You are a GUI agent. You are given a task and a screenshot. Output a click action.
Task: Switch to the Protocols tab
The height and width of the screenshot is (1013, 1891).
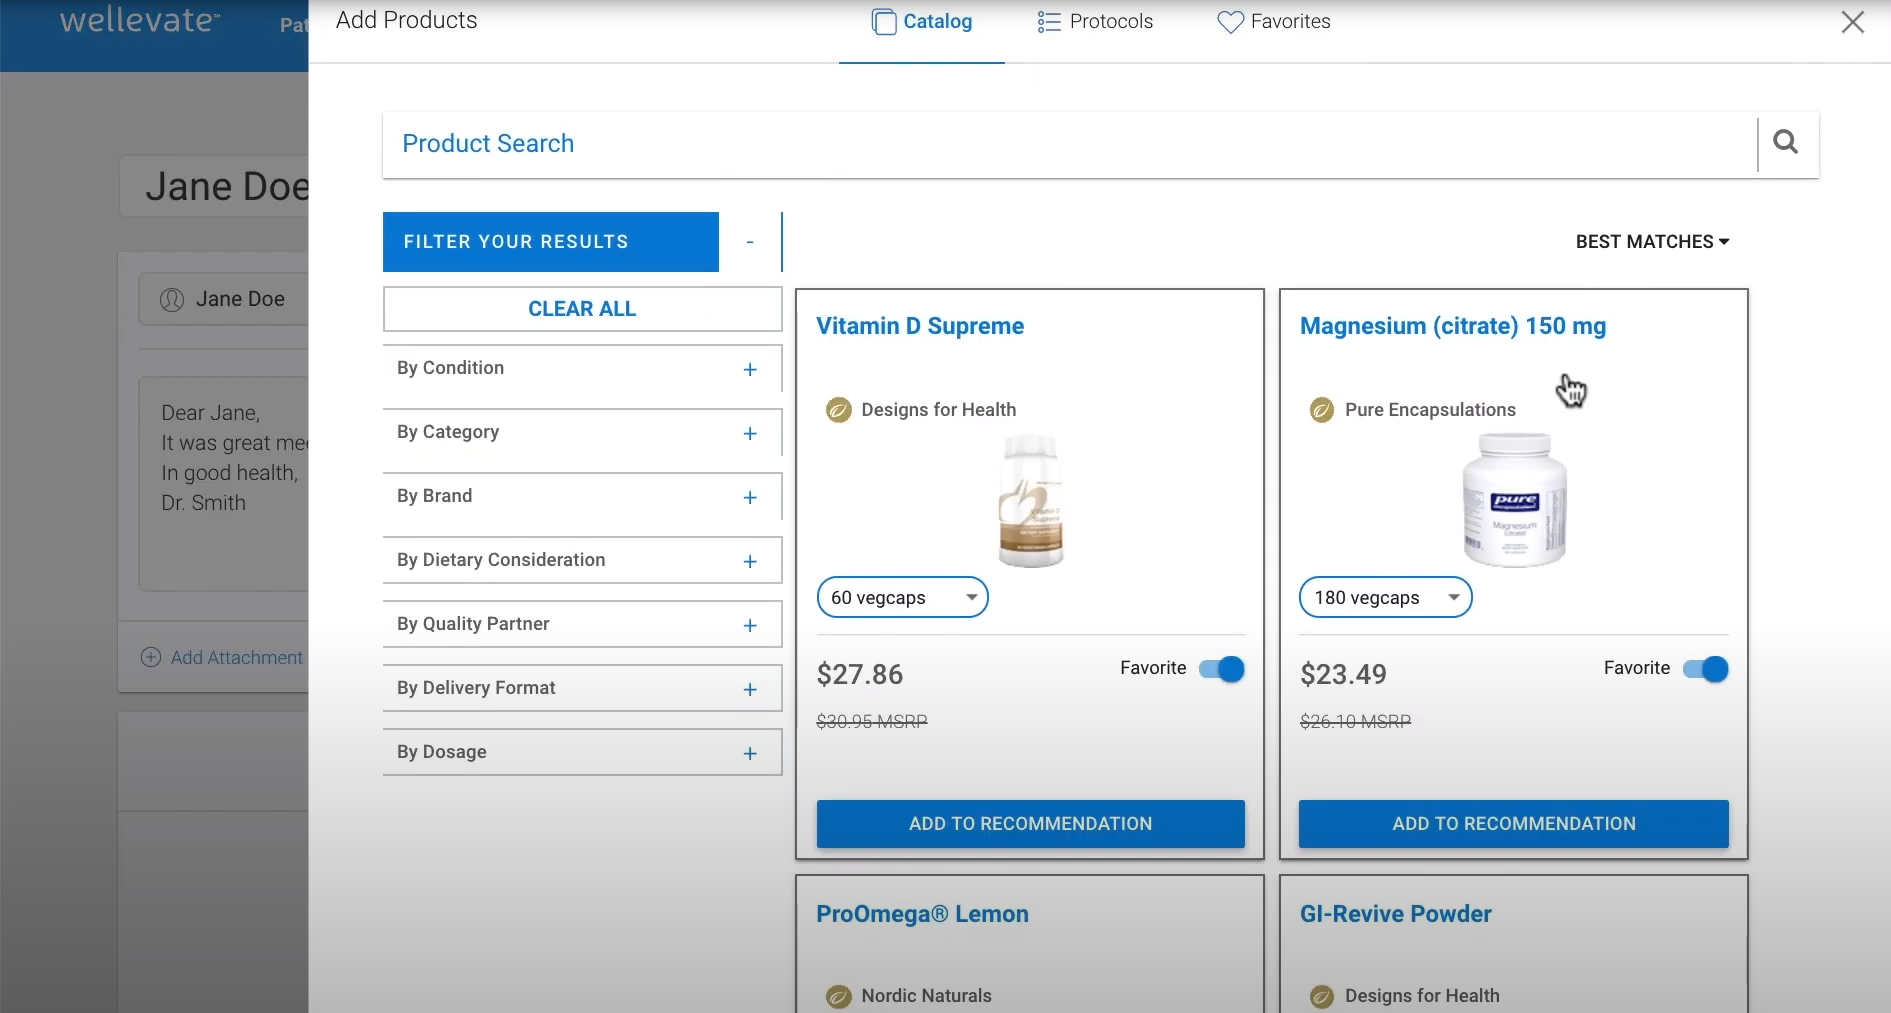[x=1095, y=22]
